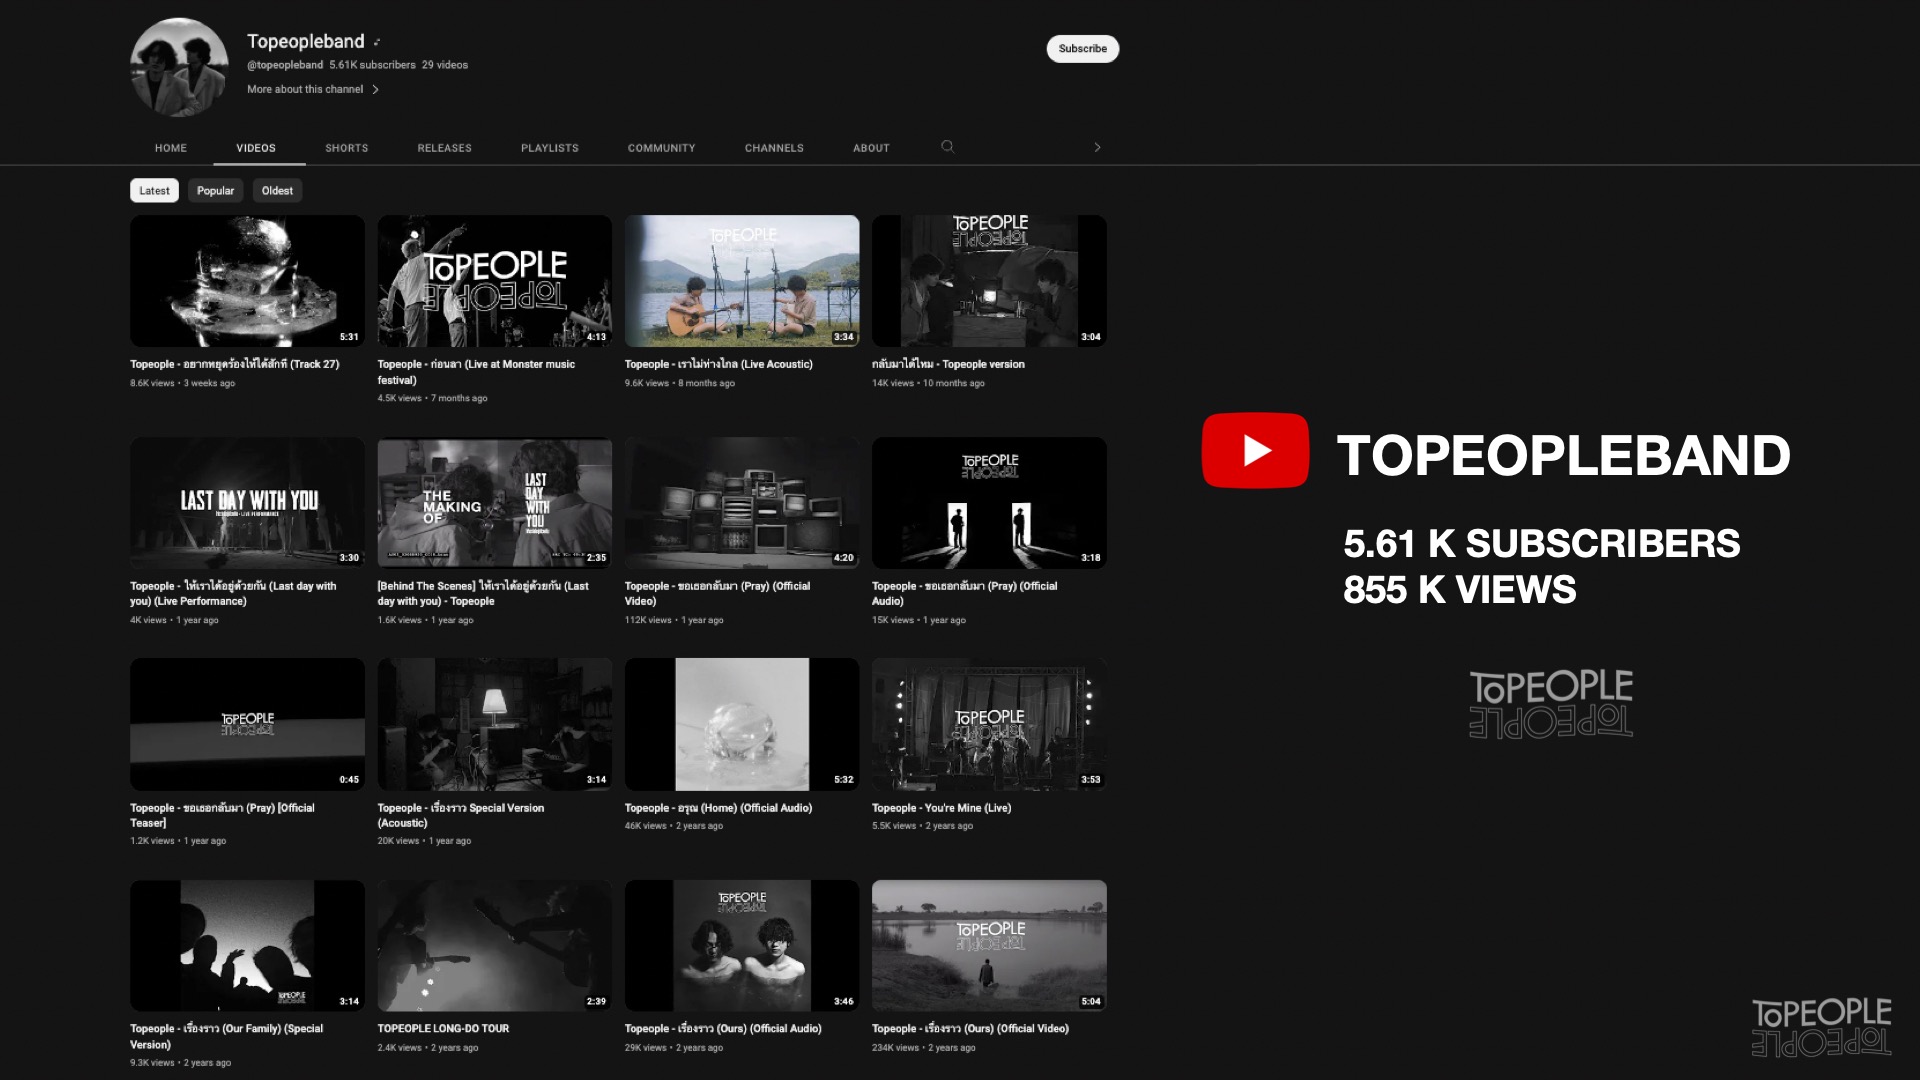The image size is (1920, 1080).
Task: Open the RELEASES tab
Action: [445, 148]
